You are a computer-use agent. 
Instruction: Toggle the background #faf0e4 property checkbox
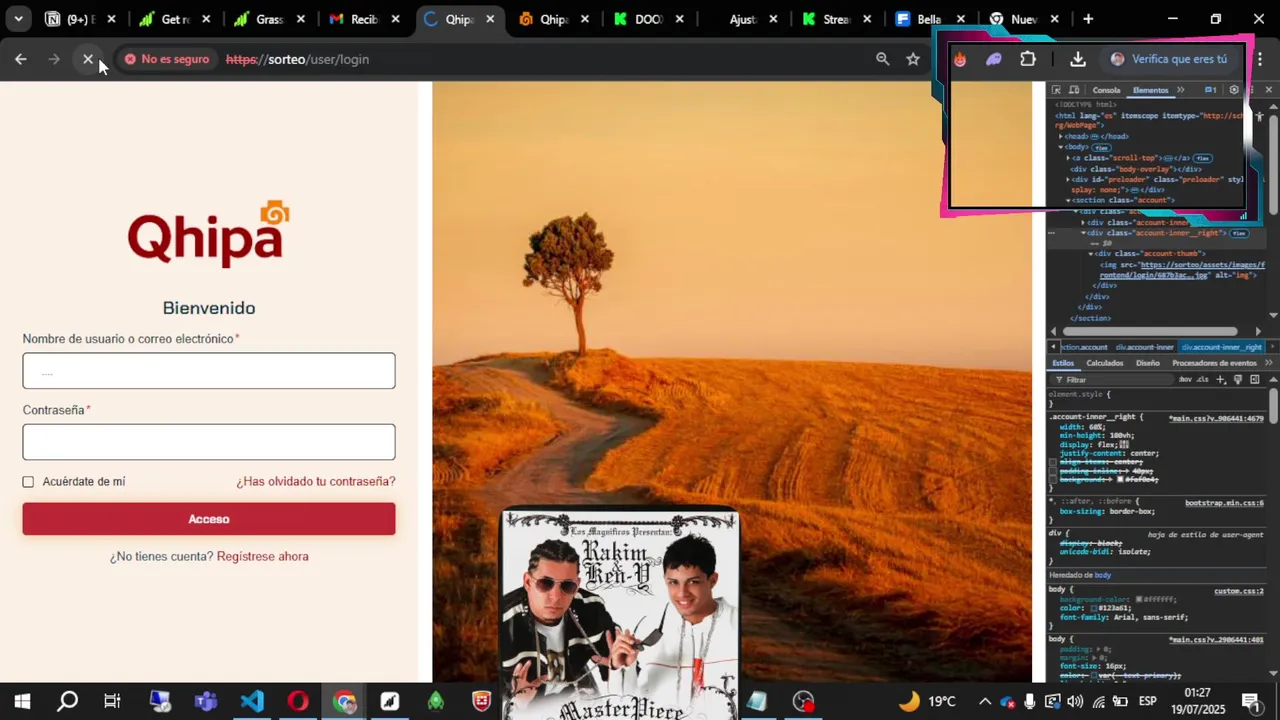1052,481
